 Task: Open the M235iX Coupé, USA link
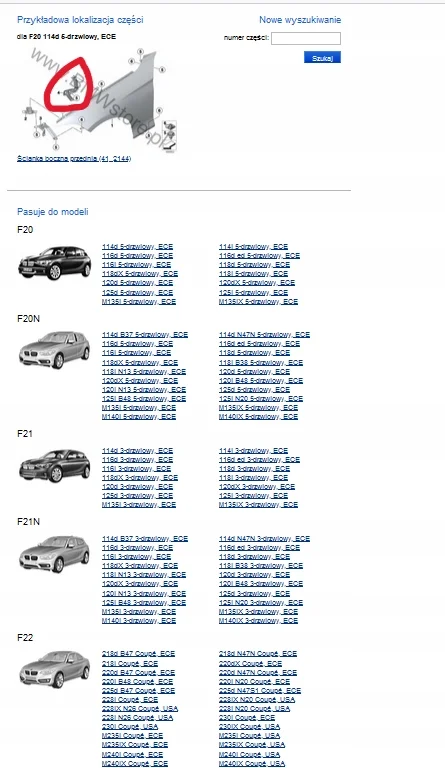pos(252,745)
